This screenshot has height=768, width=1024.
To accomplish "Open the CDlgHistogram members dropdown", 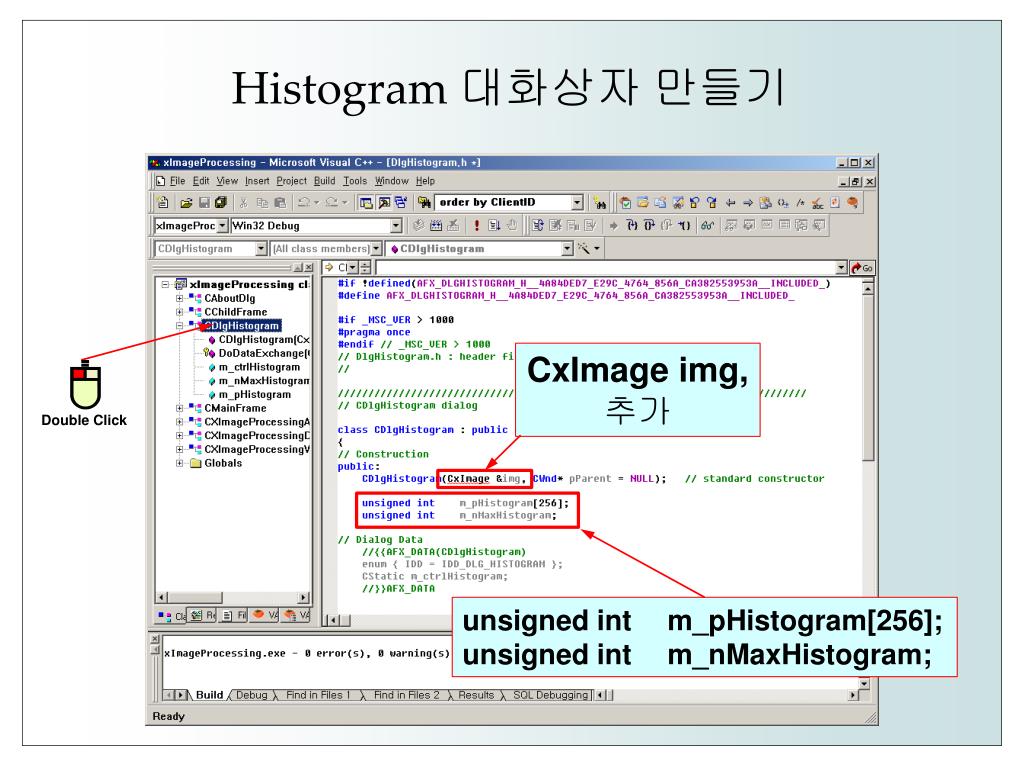I will [568, 249].
